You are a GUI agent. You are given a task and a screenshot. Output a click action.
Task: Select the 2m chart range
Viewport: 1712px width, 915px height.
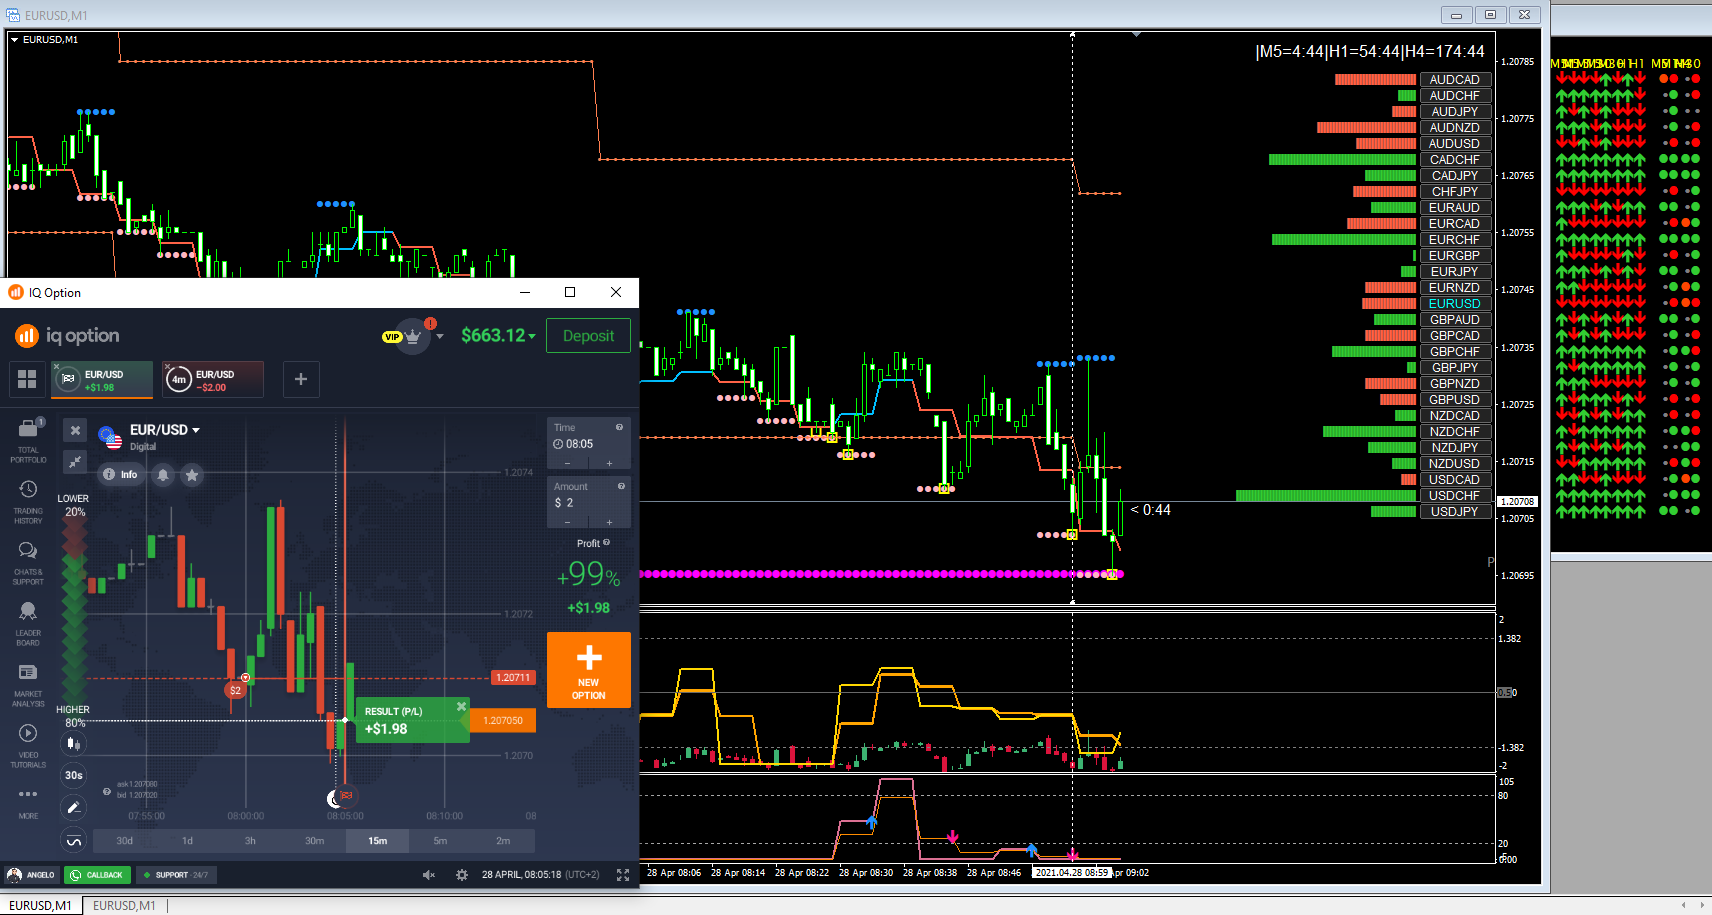coord(503,841)
